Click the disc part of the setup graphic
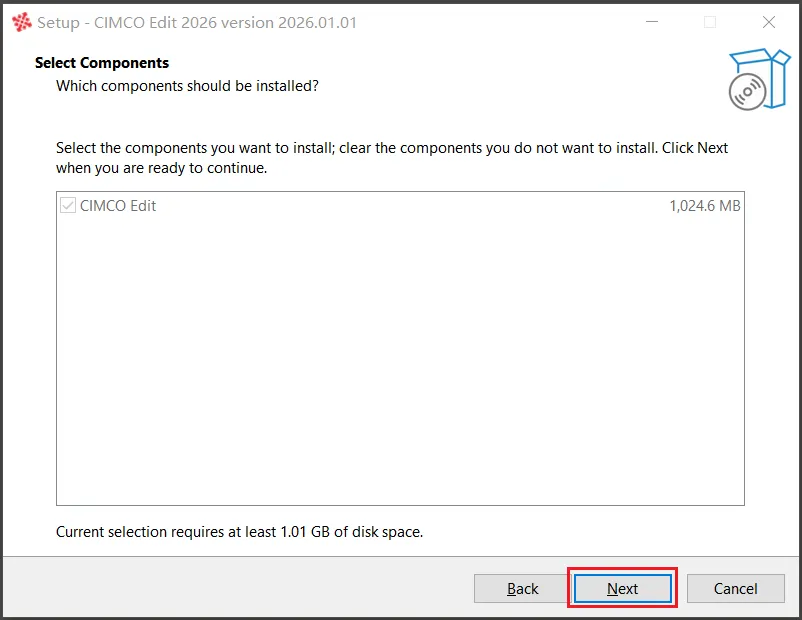The image size is (802, 620). tap(747, 92)
